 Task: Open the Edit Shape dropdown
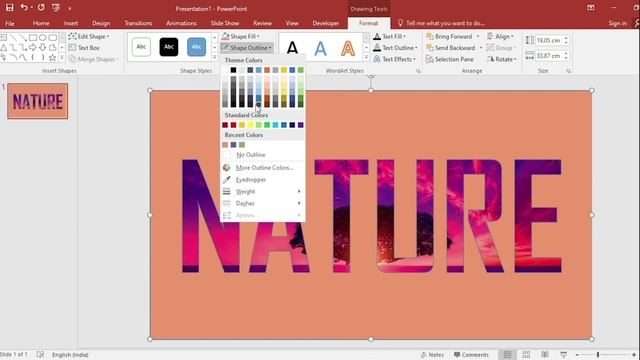89,36
